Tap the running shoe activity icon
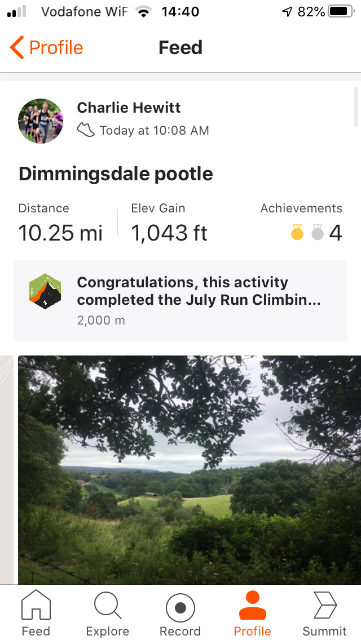 tap(86, 131)
